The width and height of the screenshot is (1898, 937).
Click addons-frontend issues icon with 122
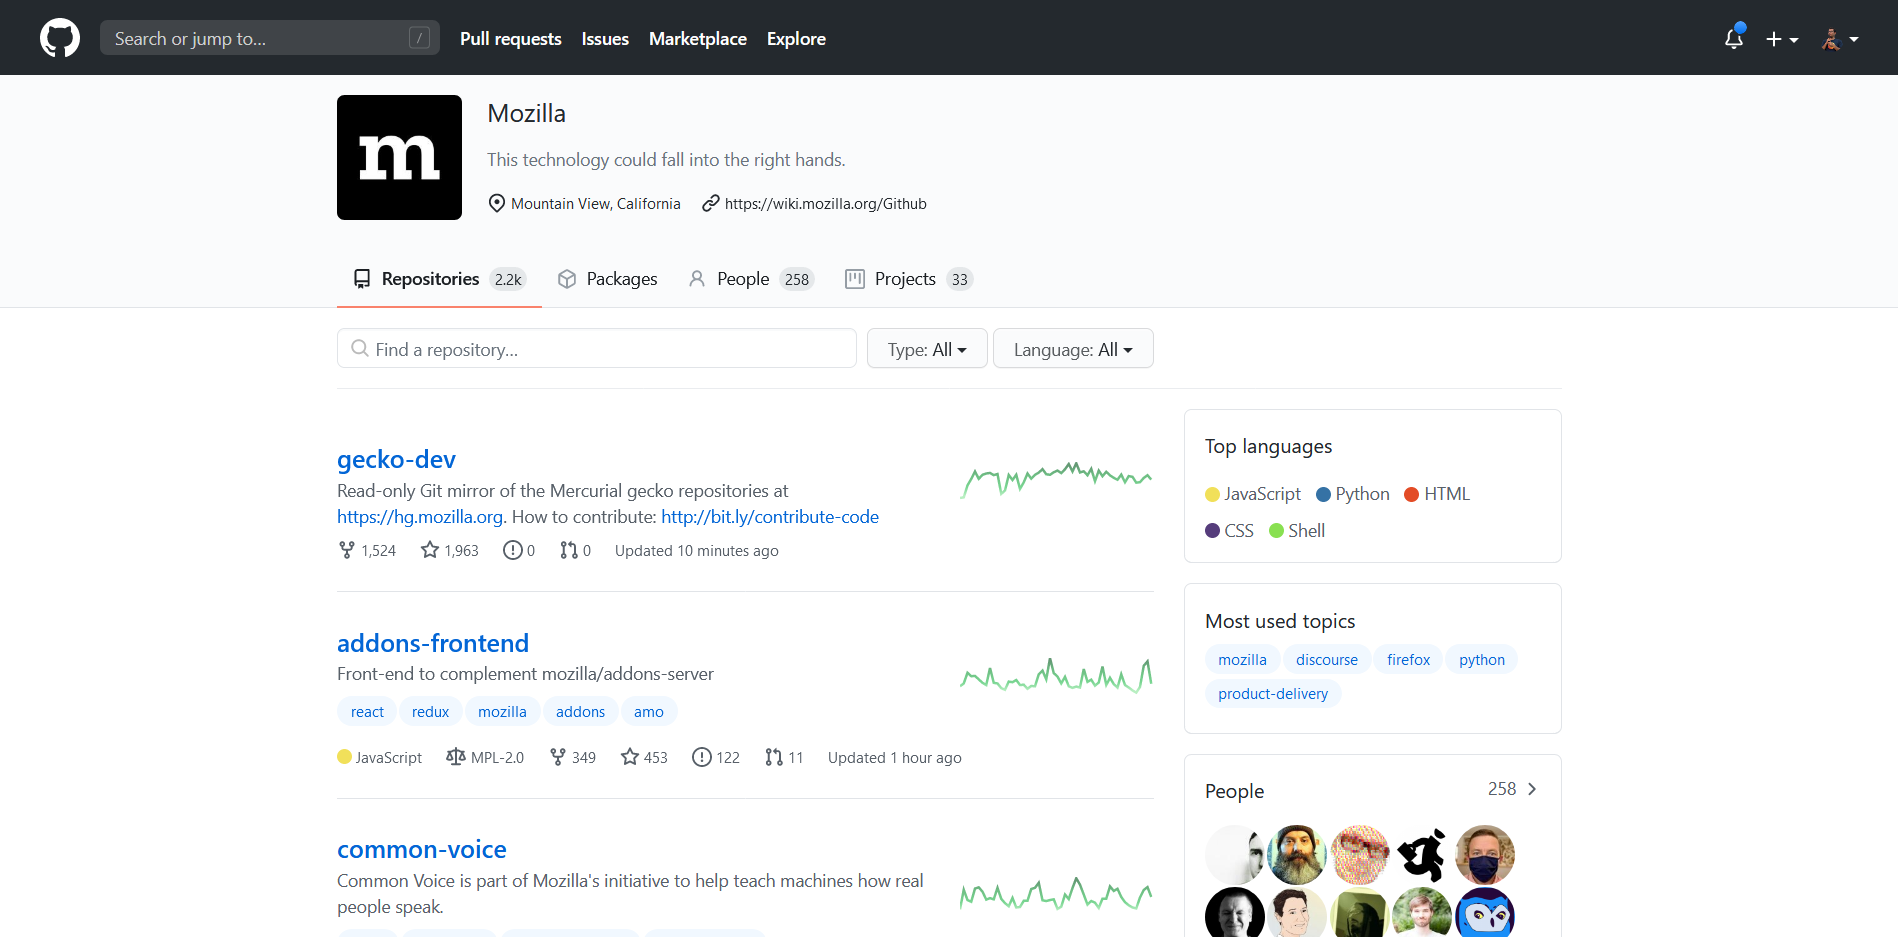tap(702, 757)
